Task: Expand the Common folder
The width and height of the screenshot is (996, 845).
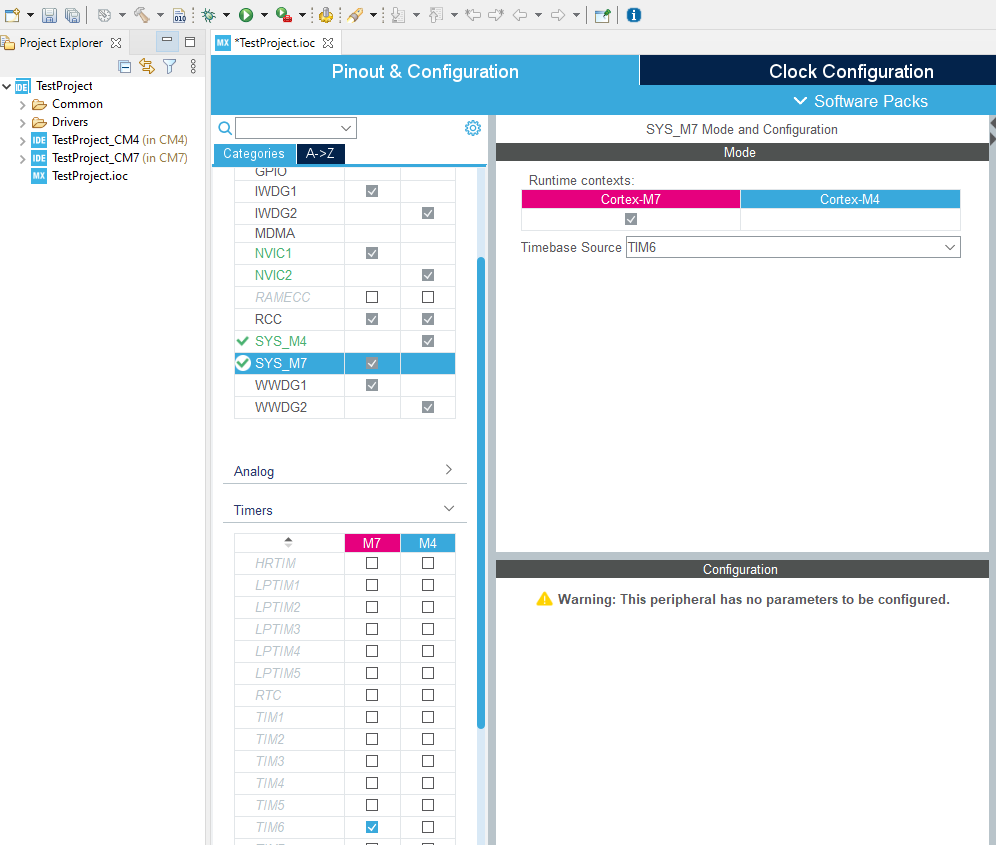Action: coord(22,104)
